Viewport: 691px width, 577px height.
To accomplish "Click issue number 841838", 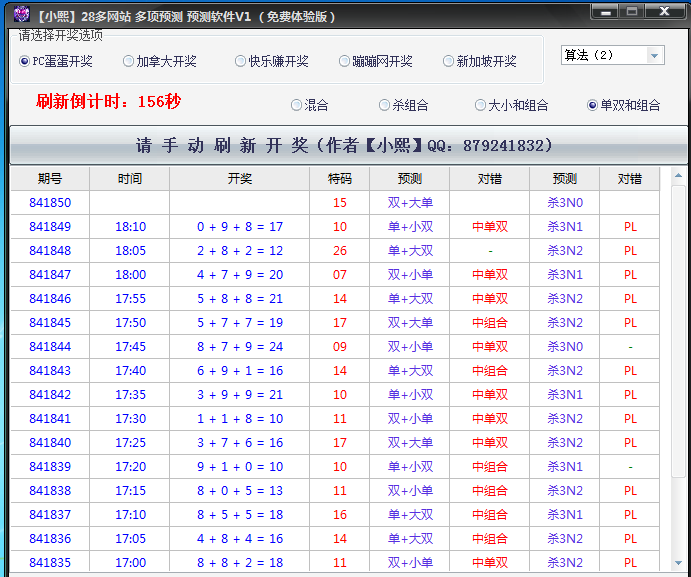I will point(50,491).
